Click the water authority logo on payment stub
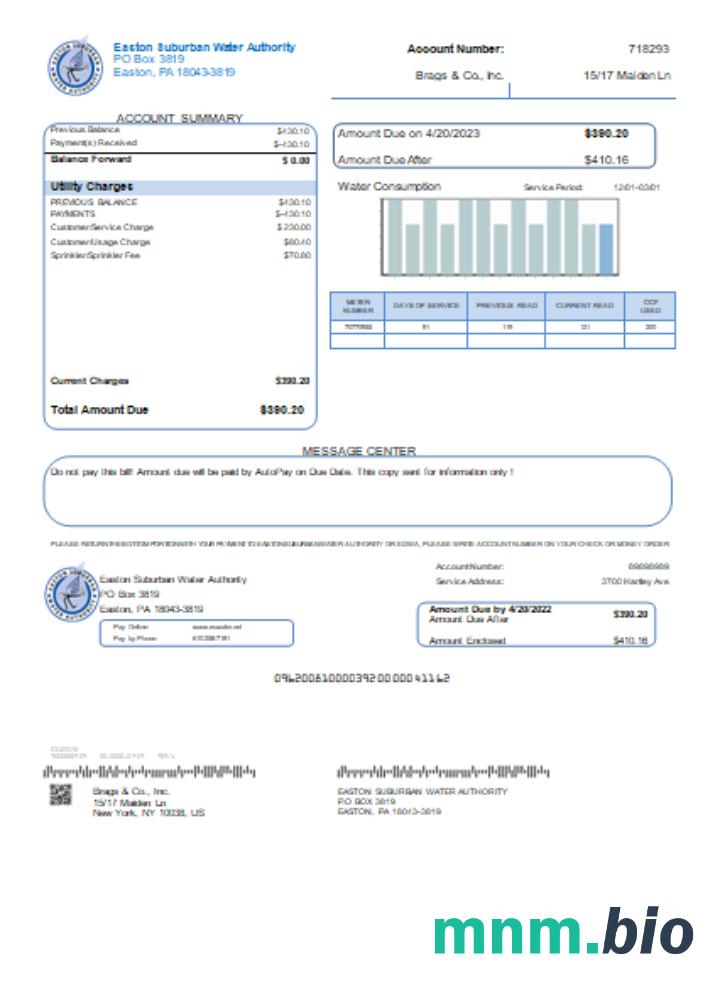Screen dimensions: 720x1000 [x=69, y=594]
